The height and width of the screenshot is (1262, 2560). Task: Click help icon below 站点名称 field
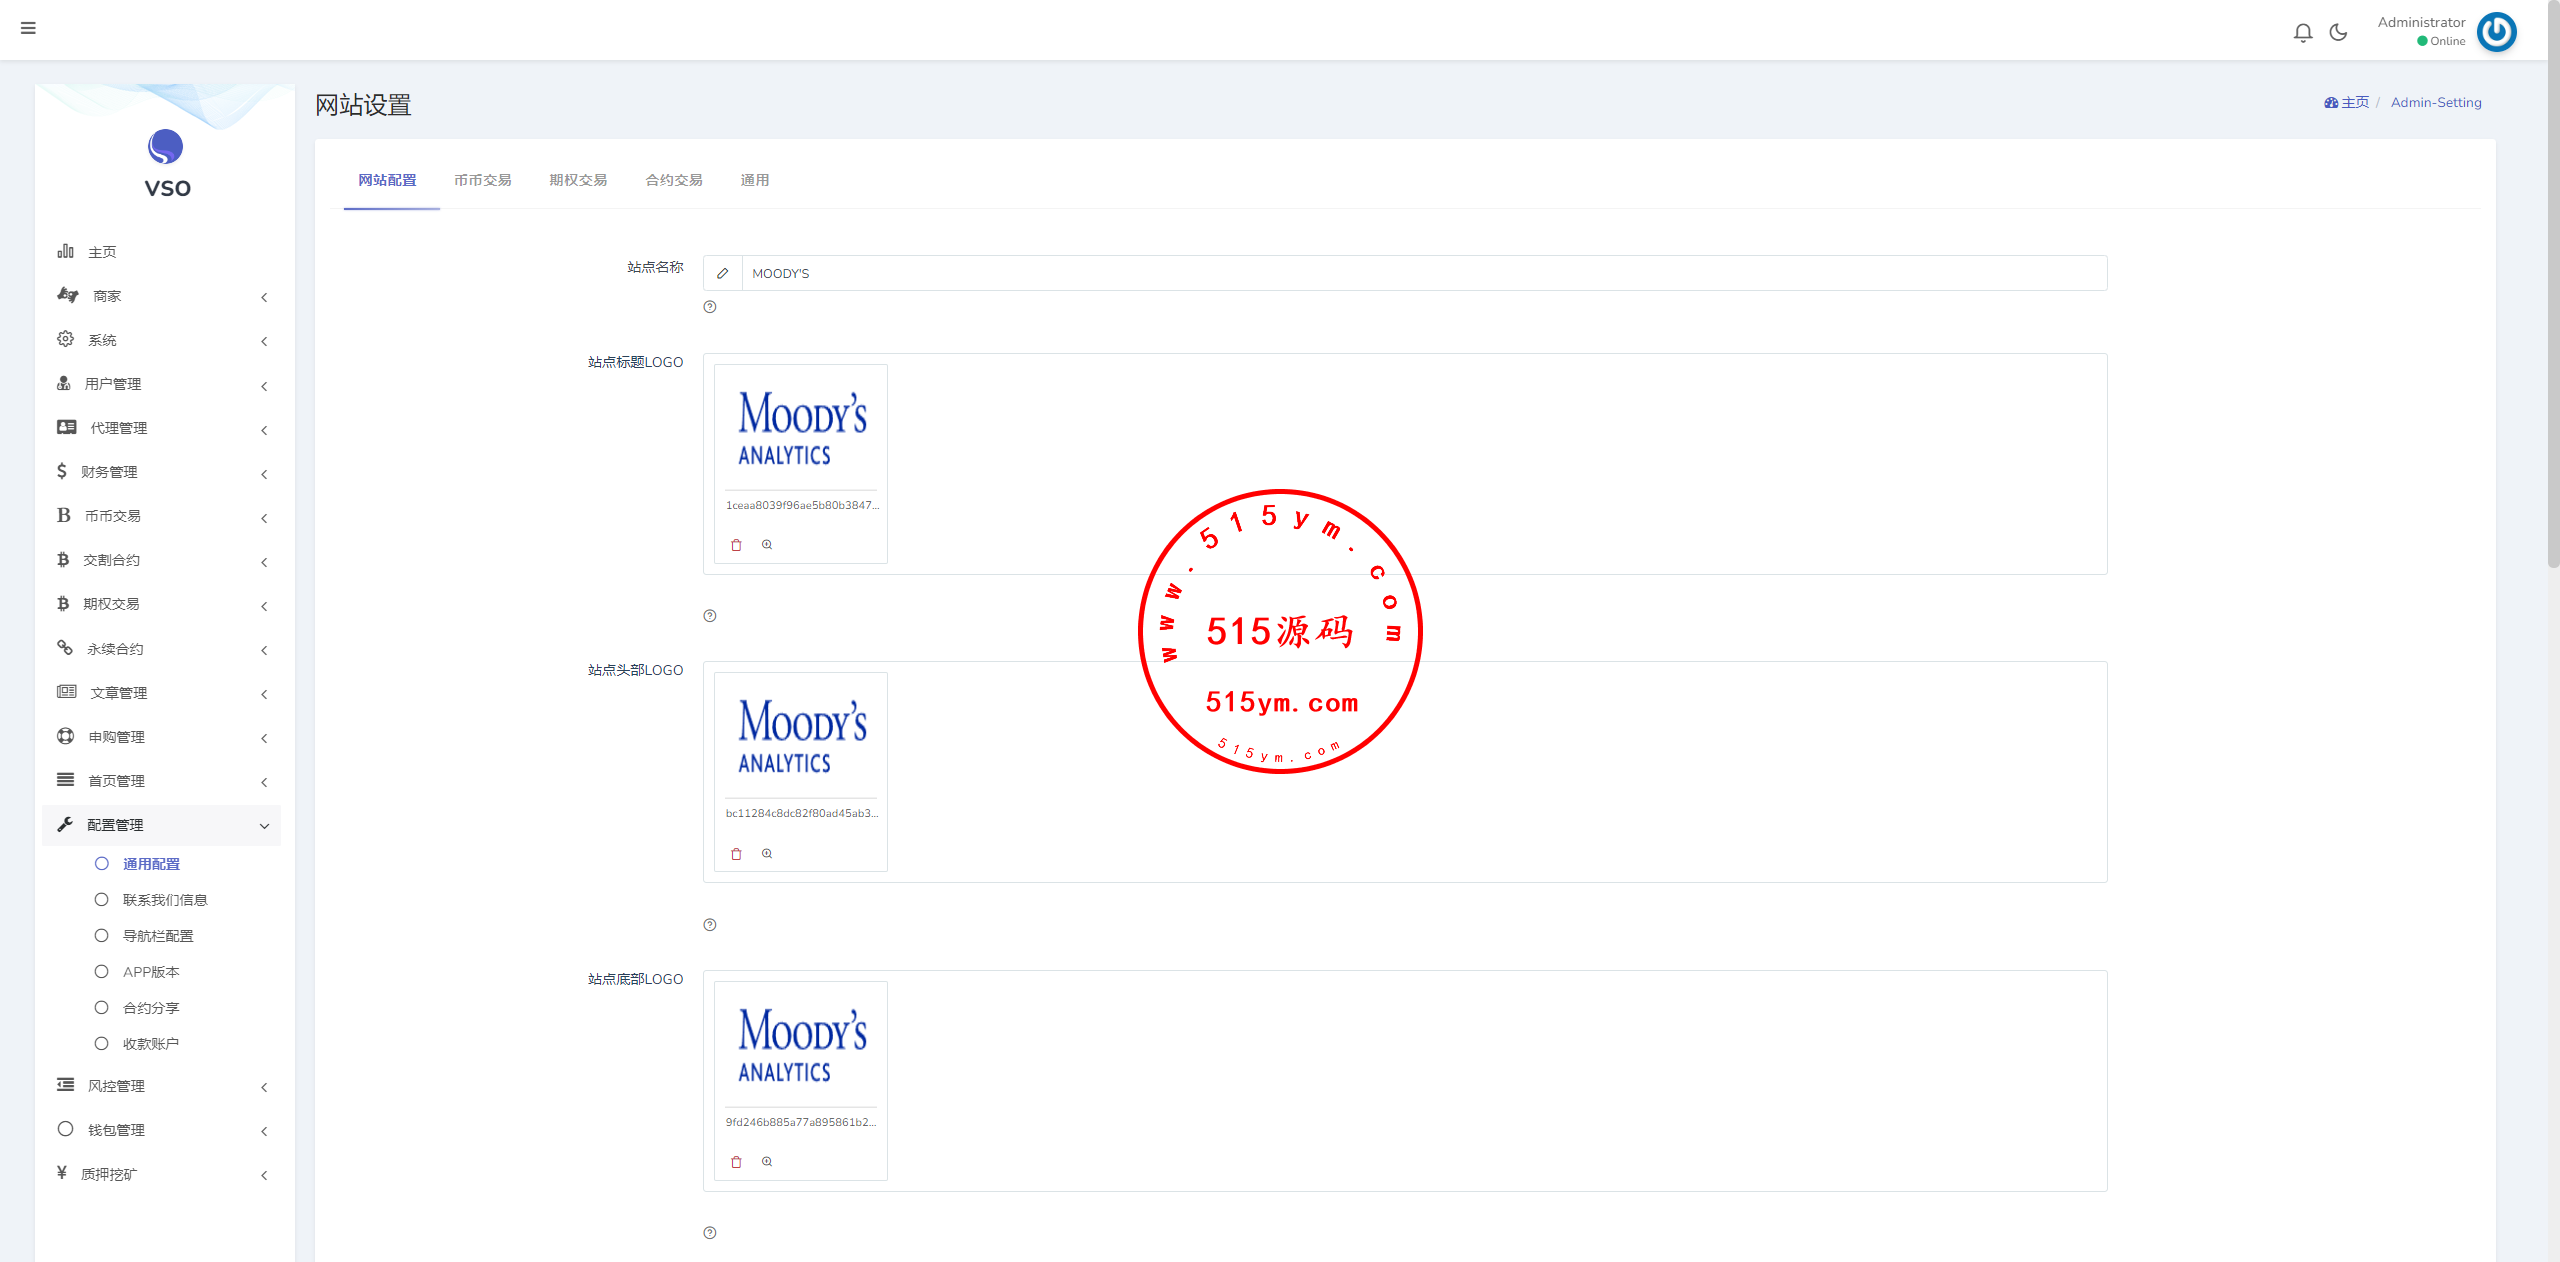710,307
